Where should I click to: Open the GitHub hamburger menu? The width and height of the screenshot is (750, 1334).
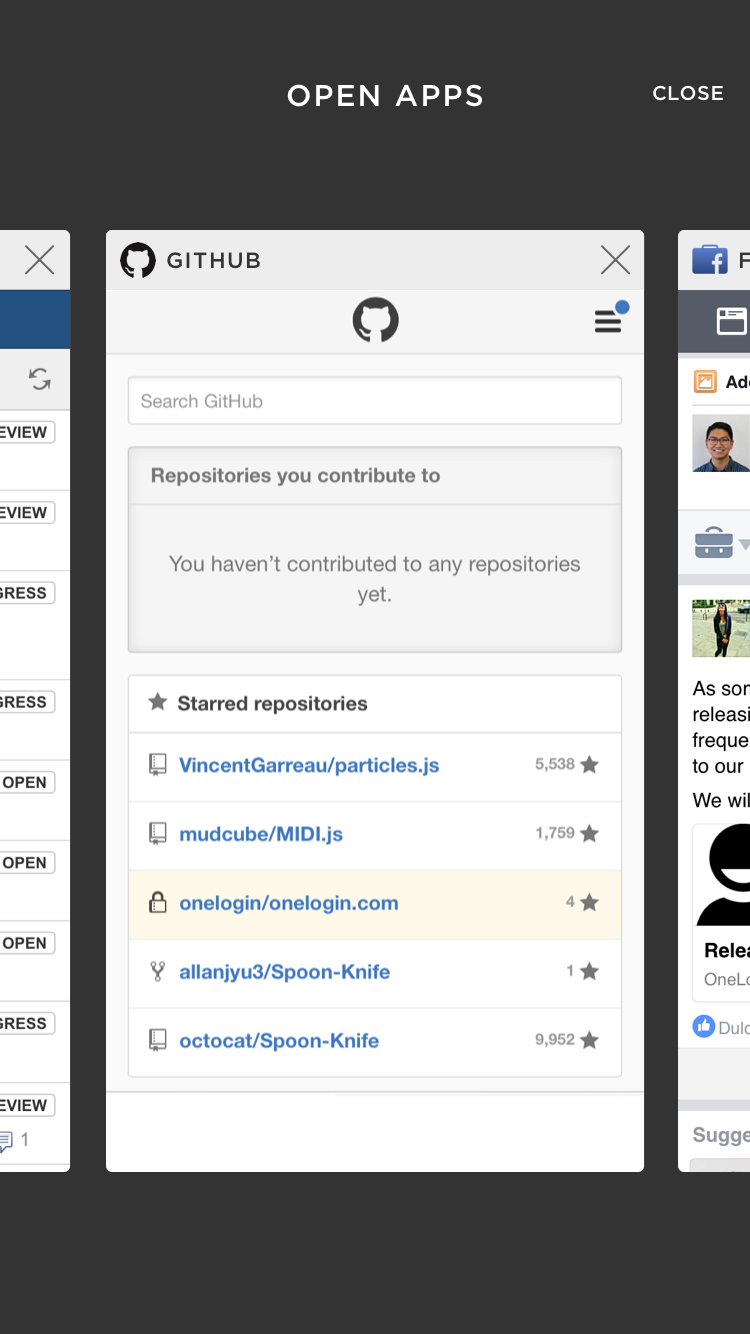[609, 319]
